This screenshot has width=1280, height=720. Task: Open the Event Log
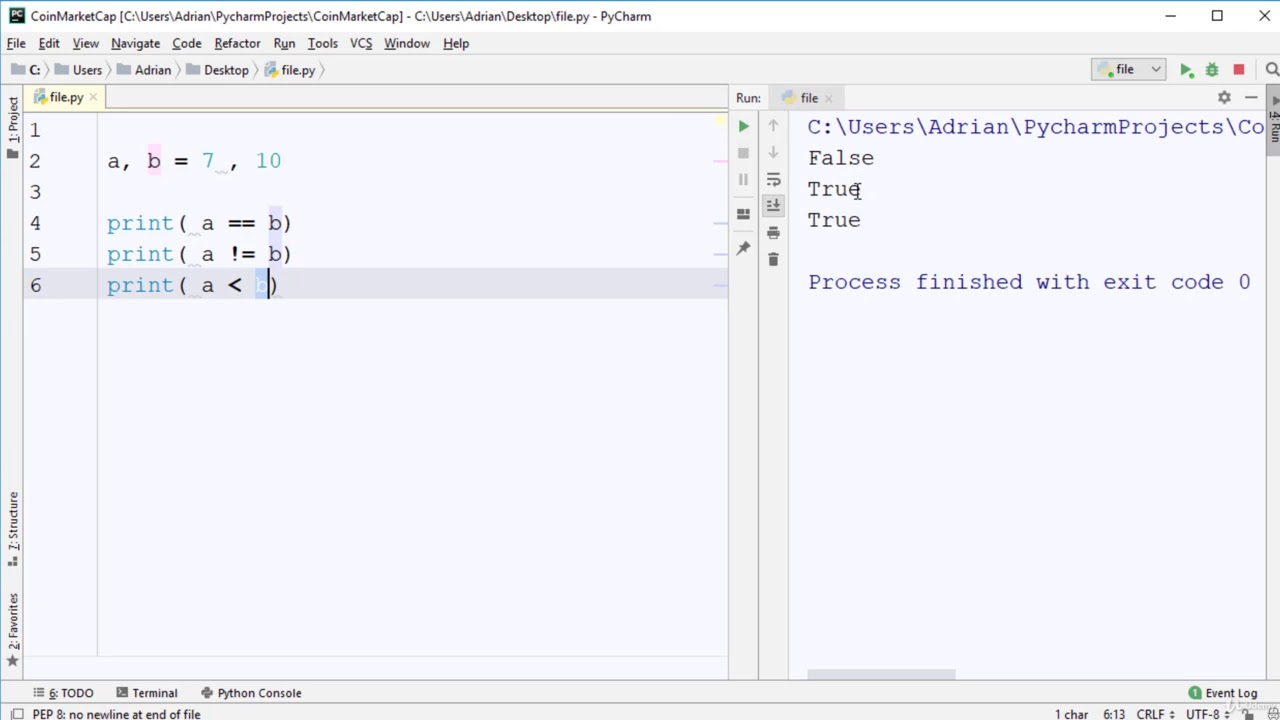coord(1222,693)
